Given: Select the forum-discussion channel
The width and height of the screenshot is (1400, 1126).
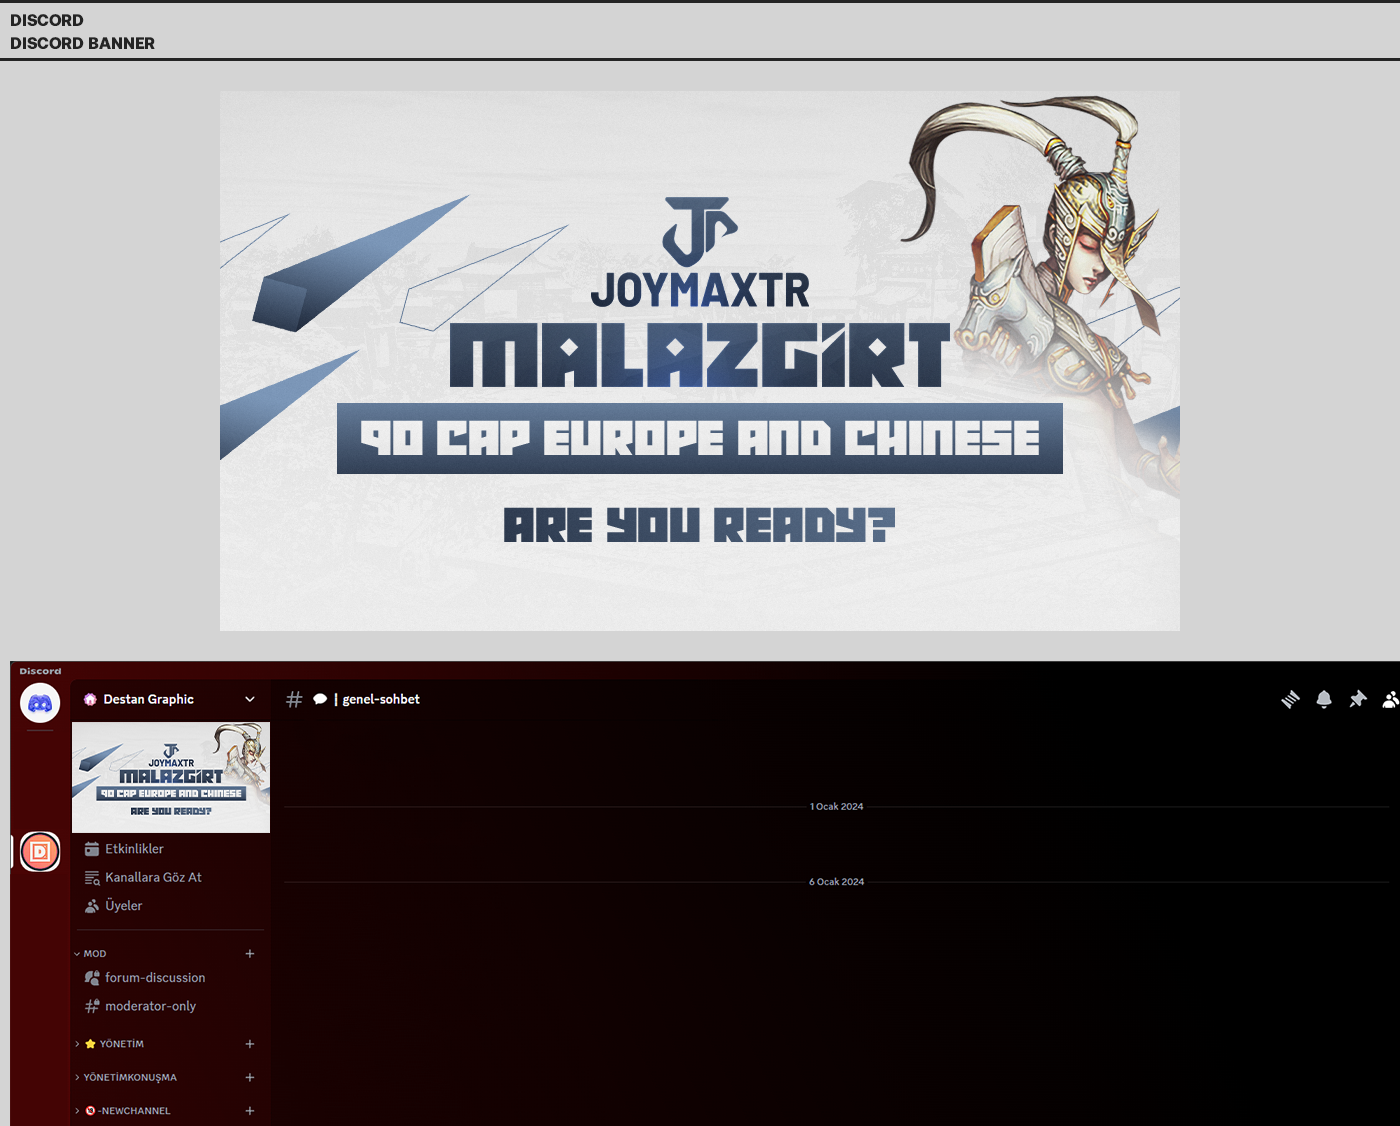Looking at the screenshot, I should coord(155,978).
